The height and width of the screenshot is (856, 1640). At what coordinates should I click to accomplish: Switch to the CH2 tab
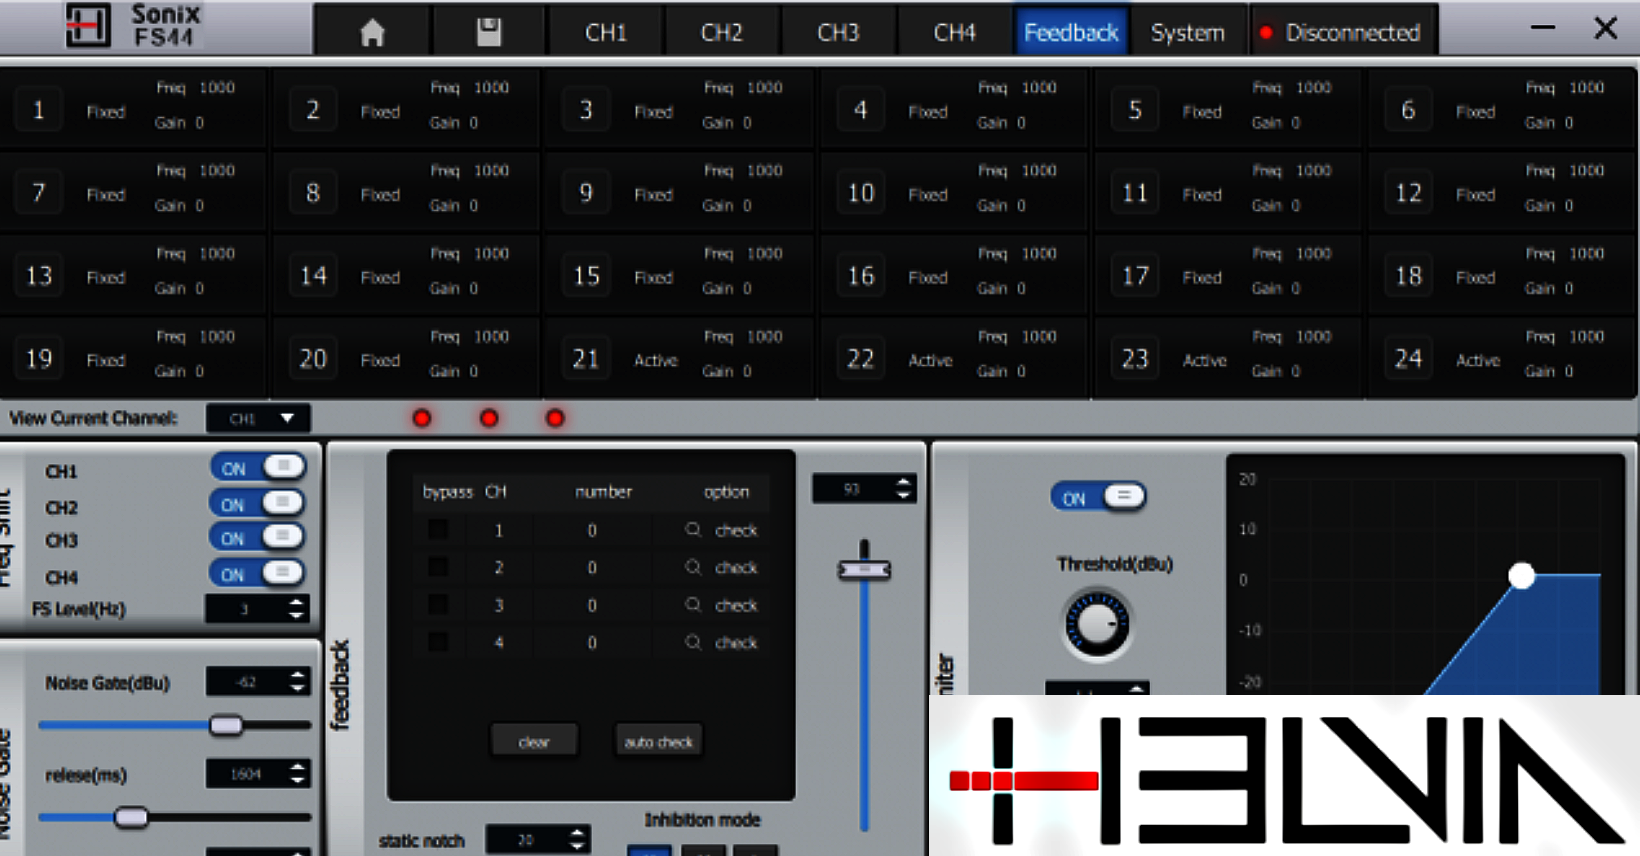tap(721, 33)
